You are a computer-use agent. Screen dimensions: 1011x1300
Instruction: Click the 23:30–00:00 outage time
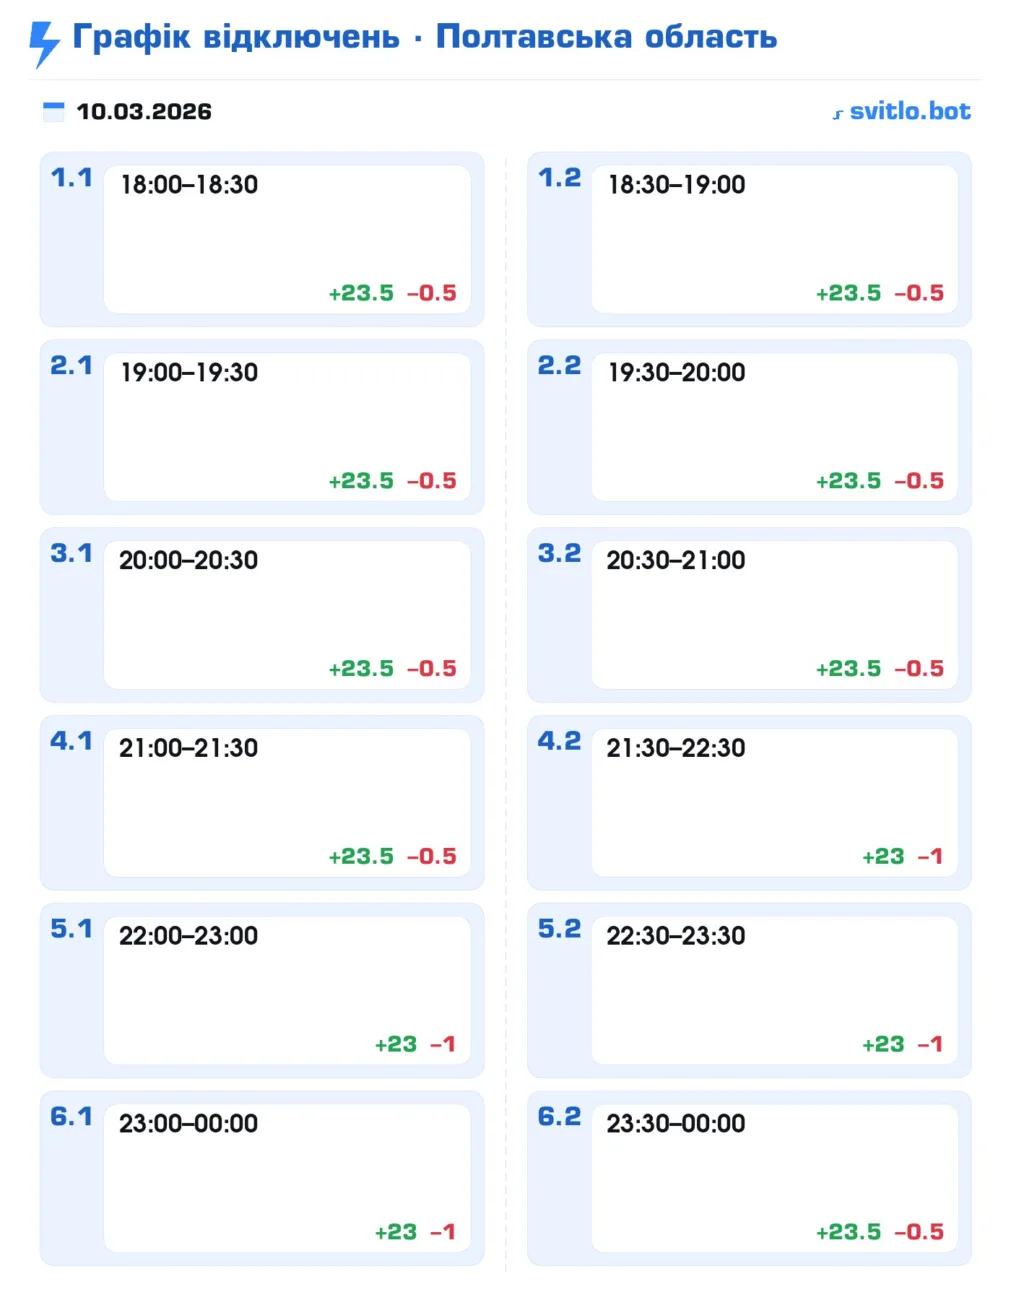676,1124
